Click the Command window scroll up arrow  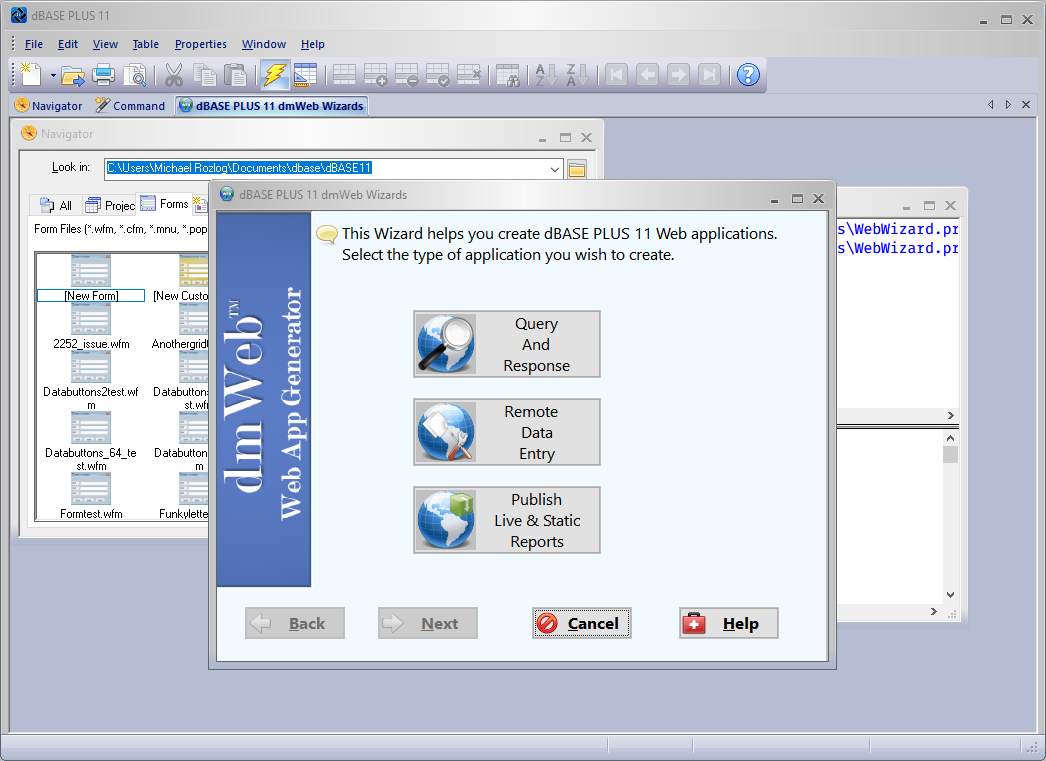point(951,438)
